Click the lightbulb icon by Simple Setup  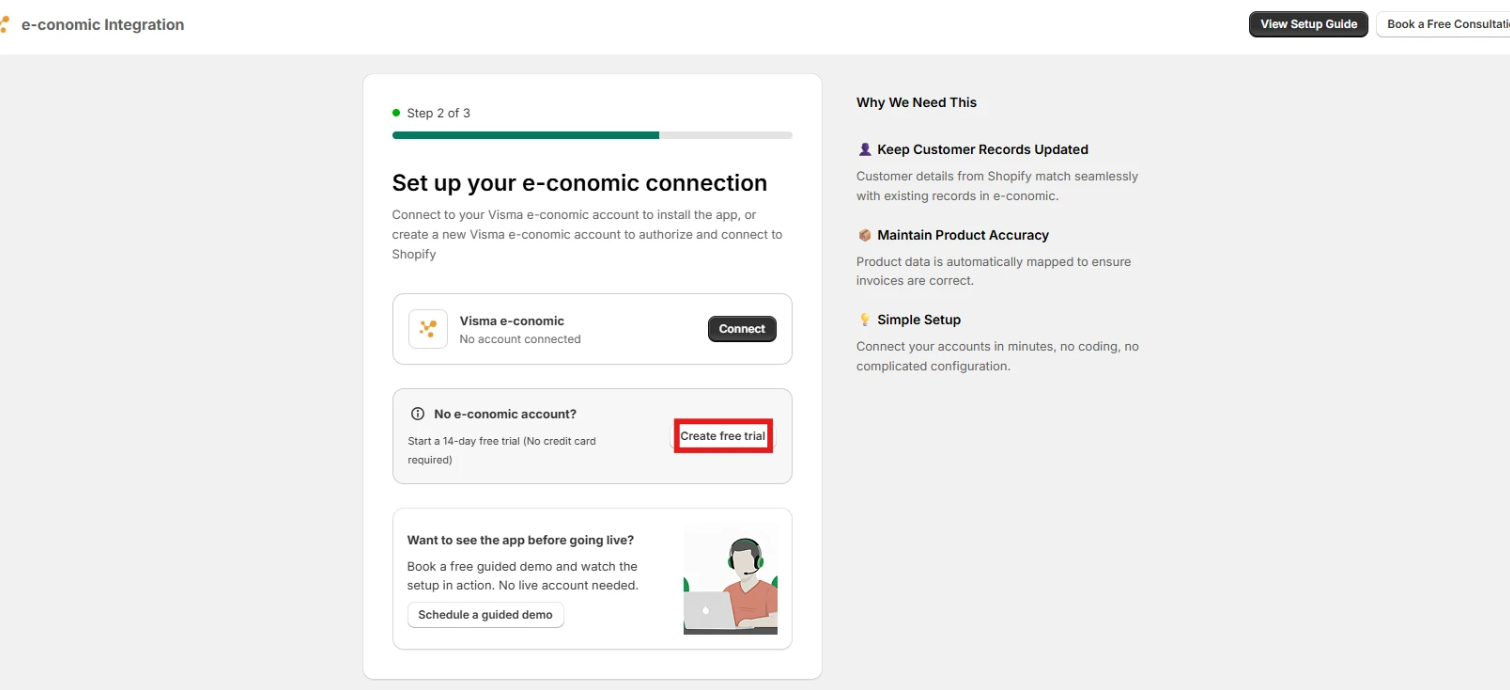865,320
